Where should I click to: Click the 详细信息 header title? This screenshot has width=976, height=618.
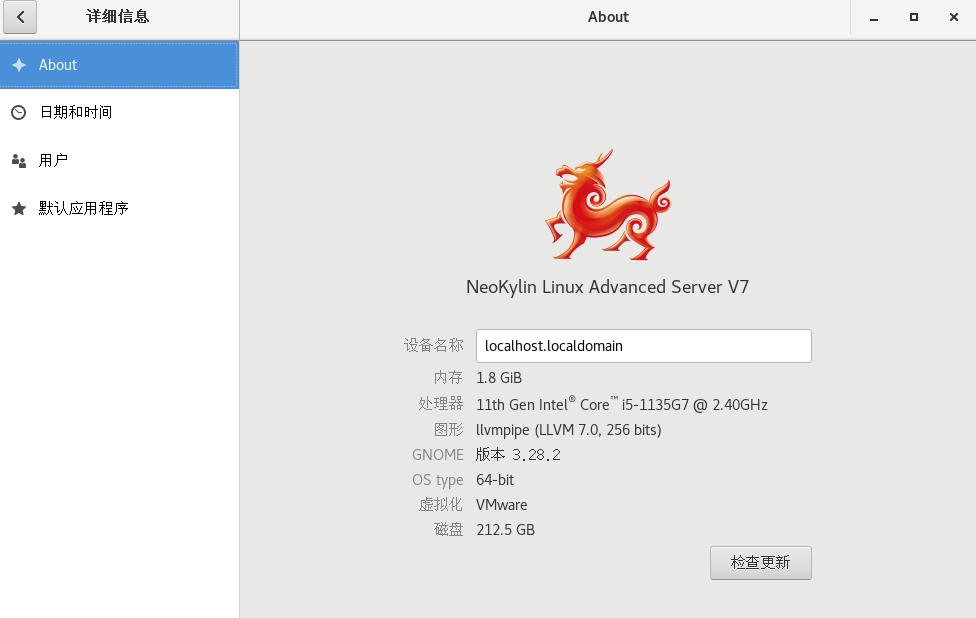118,17
